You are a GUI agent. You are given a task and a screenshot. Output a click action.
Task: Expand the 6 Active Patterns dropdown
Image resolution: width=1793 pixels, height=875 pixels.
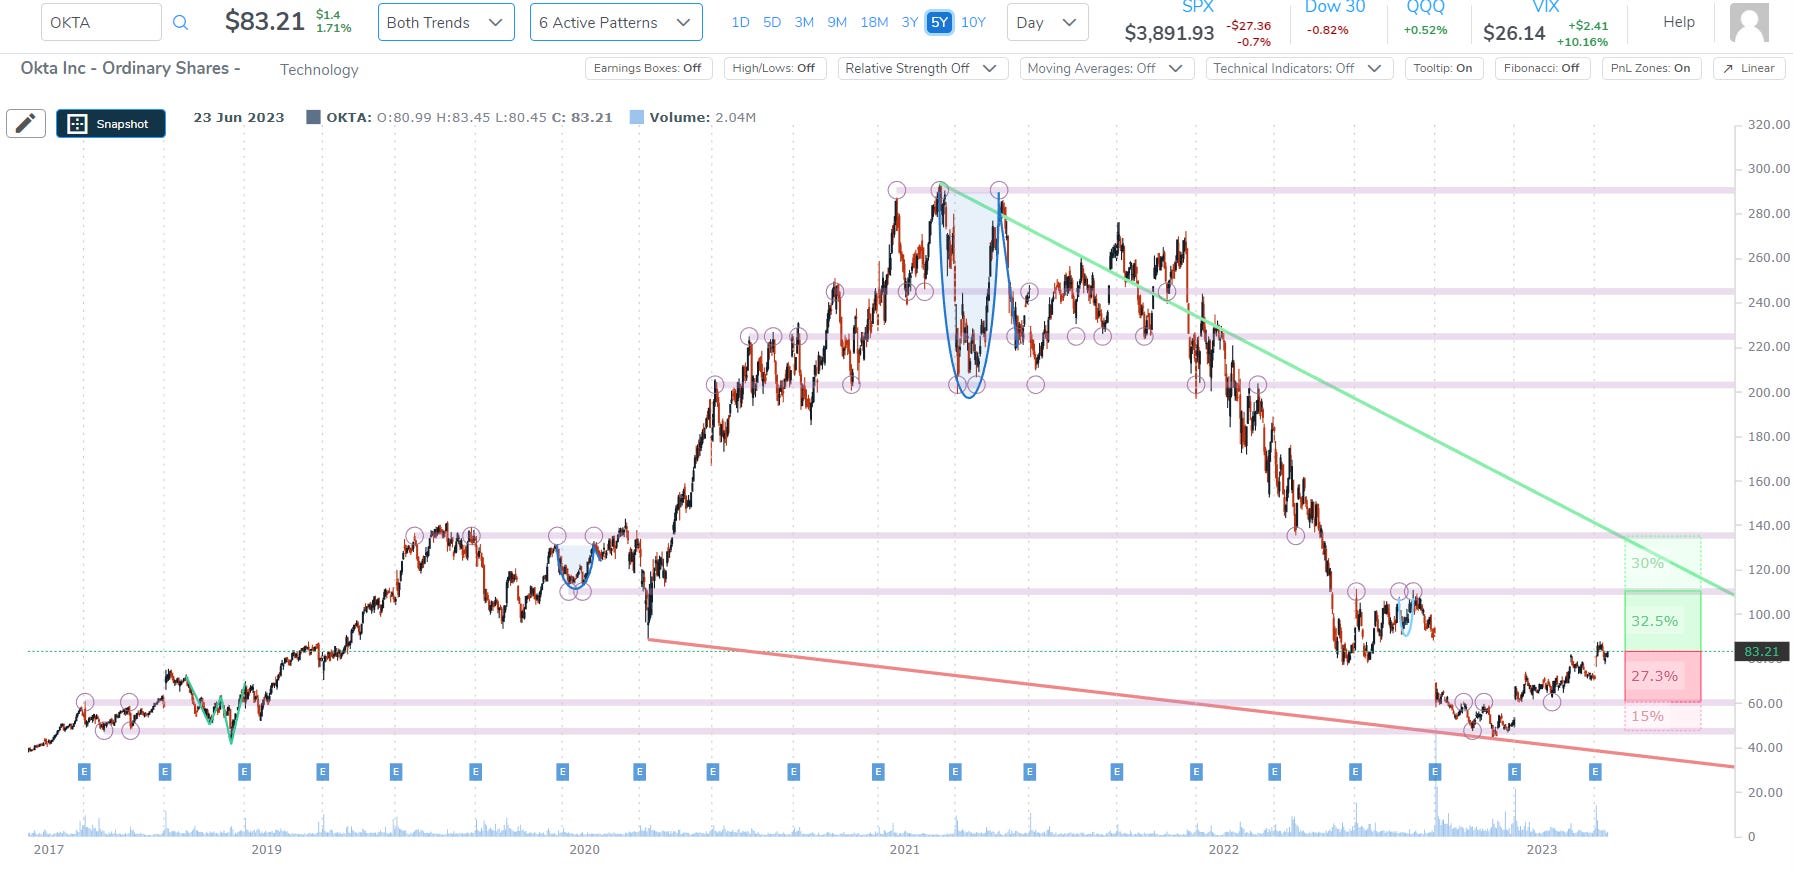point(616,22)
